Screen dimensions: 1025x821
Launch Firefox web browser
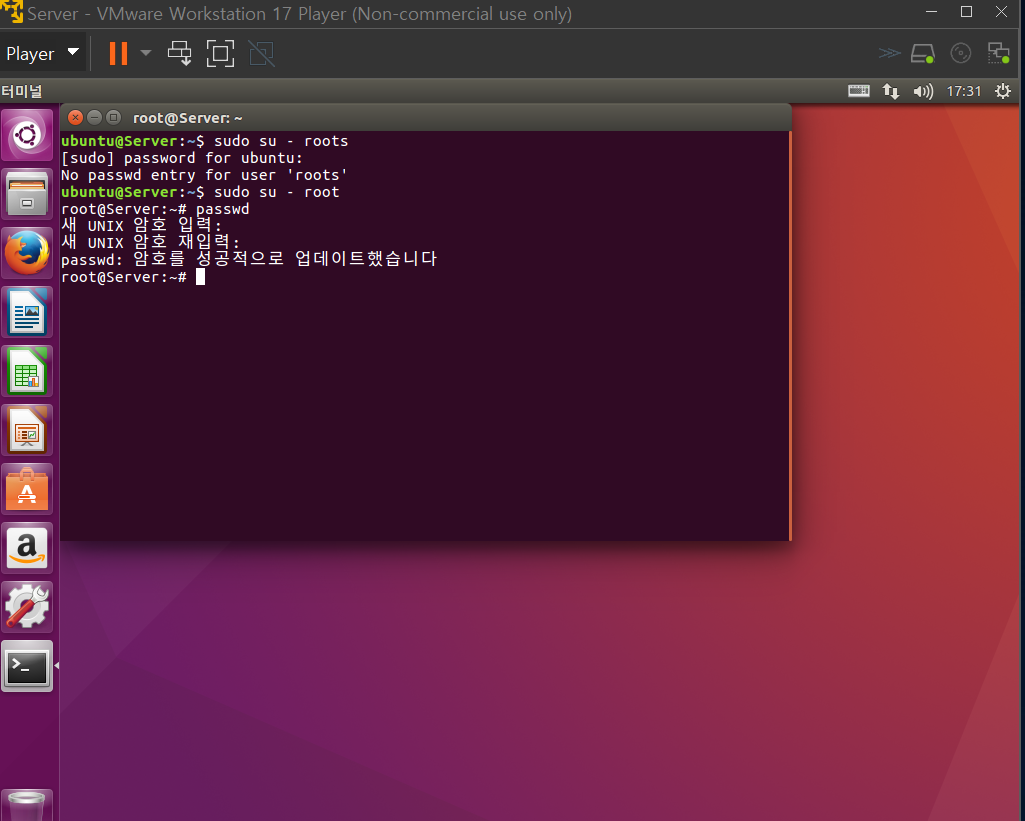point(27,253)
